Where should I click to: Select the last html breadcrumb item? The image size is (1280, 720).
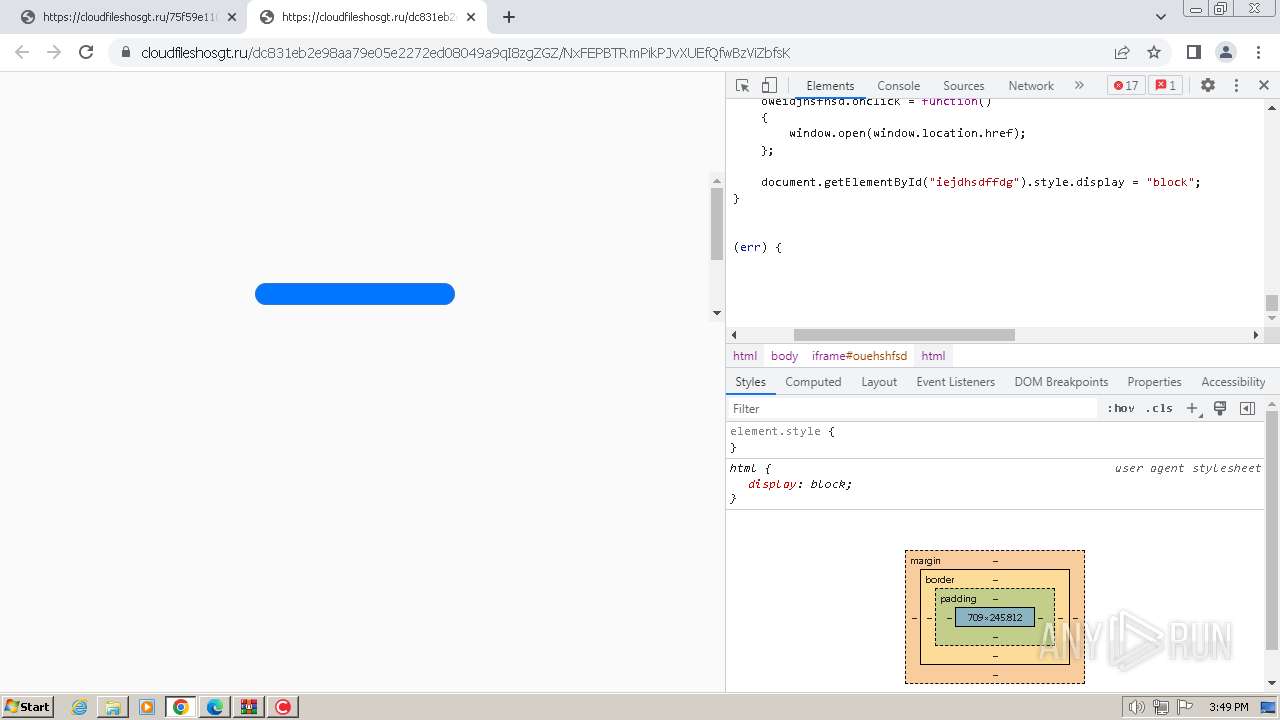[x=933, y=356]
